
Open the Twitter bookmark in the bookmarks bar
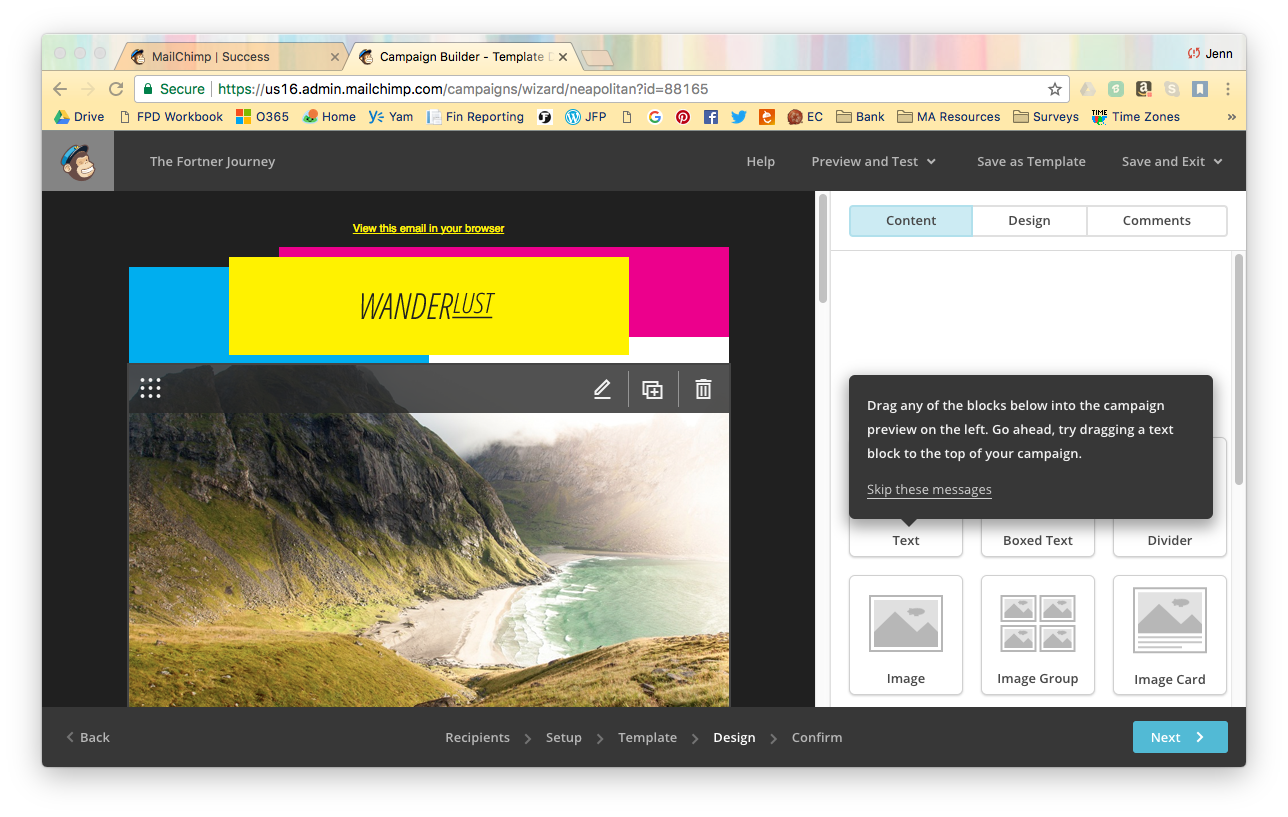coord(738,117)
